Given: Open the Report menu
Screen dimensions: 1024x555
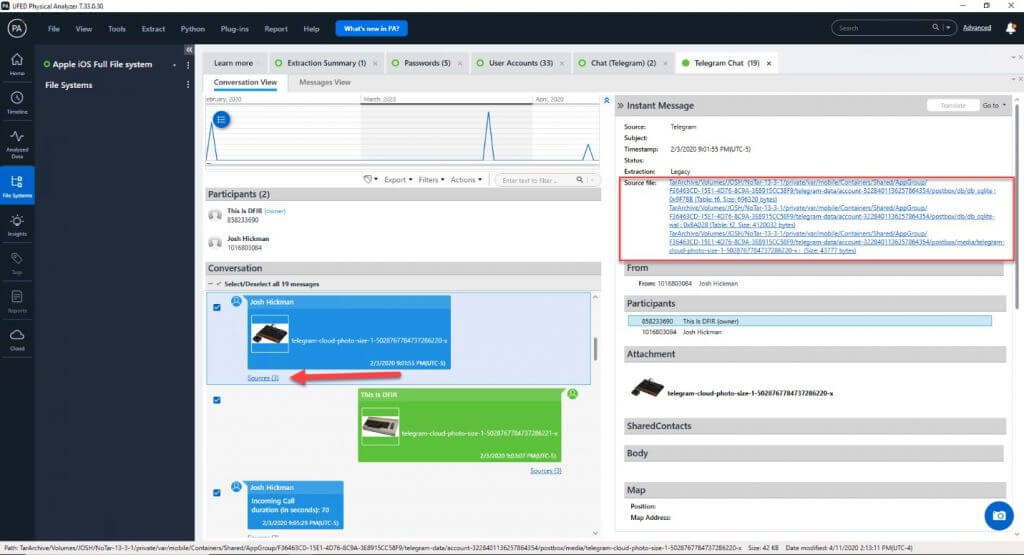Looking at the screenshot, I should click(x=276, y=29).
